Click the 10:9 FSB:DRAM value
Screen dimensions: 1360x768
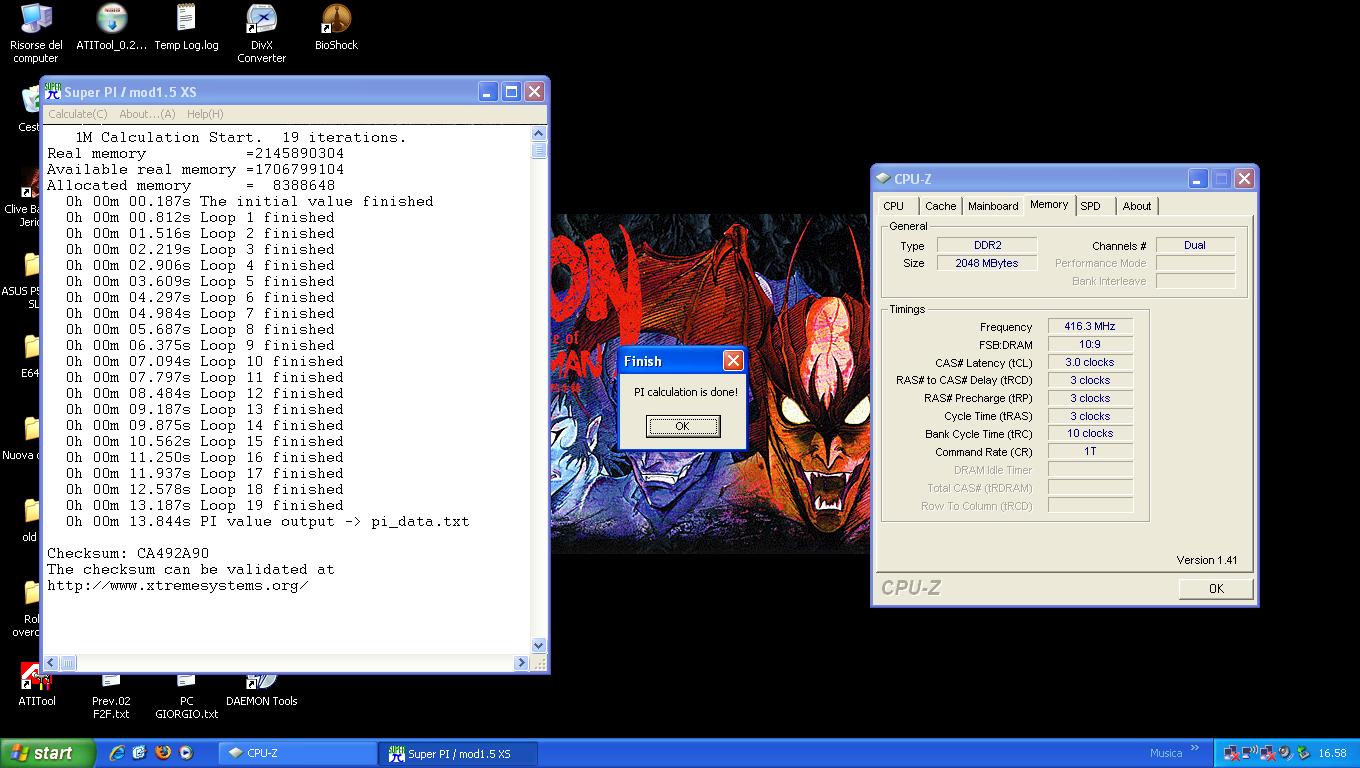click(x=1090, y=344)
